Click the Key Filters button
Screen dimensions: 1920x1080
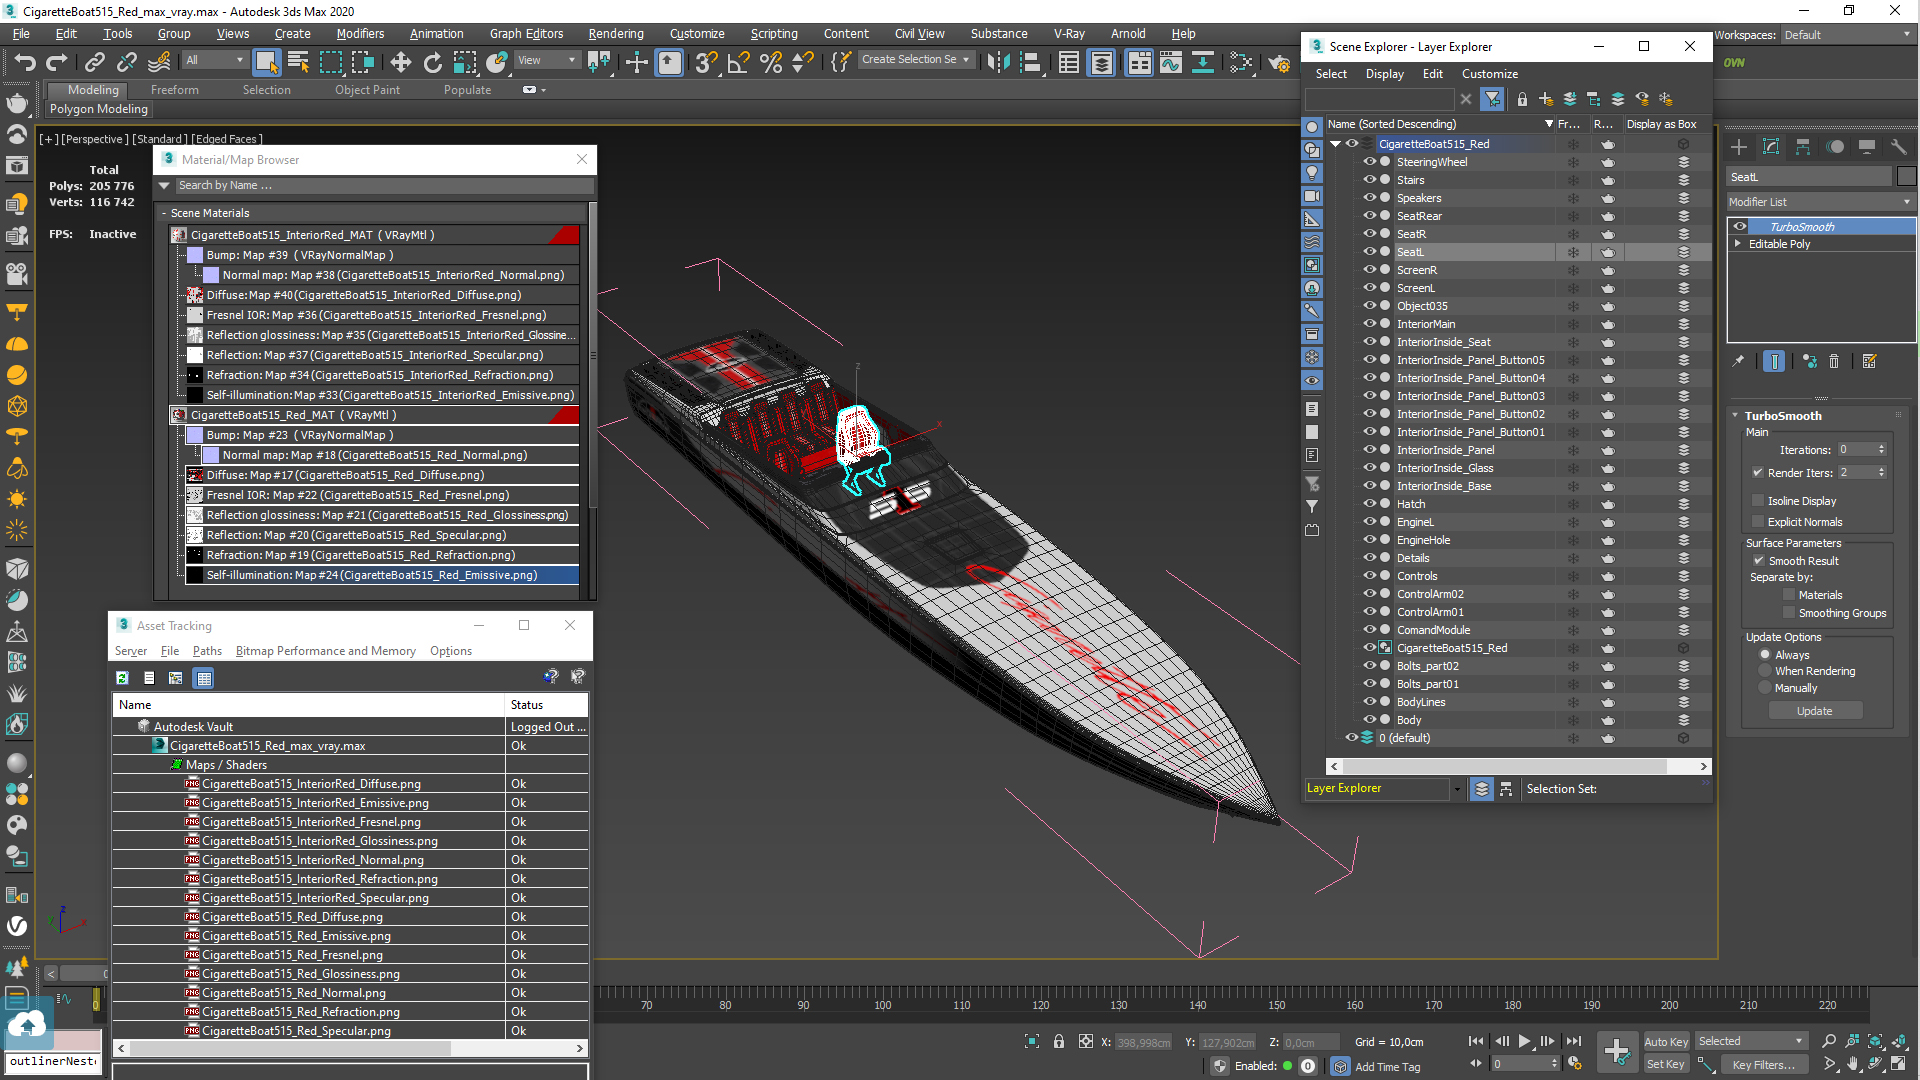pyautogui.click(x=1763, y=1065)
